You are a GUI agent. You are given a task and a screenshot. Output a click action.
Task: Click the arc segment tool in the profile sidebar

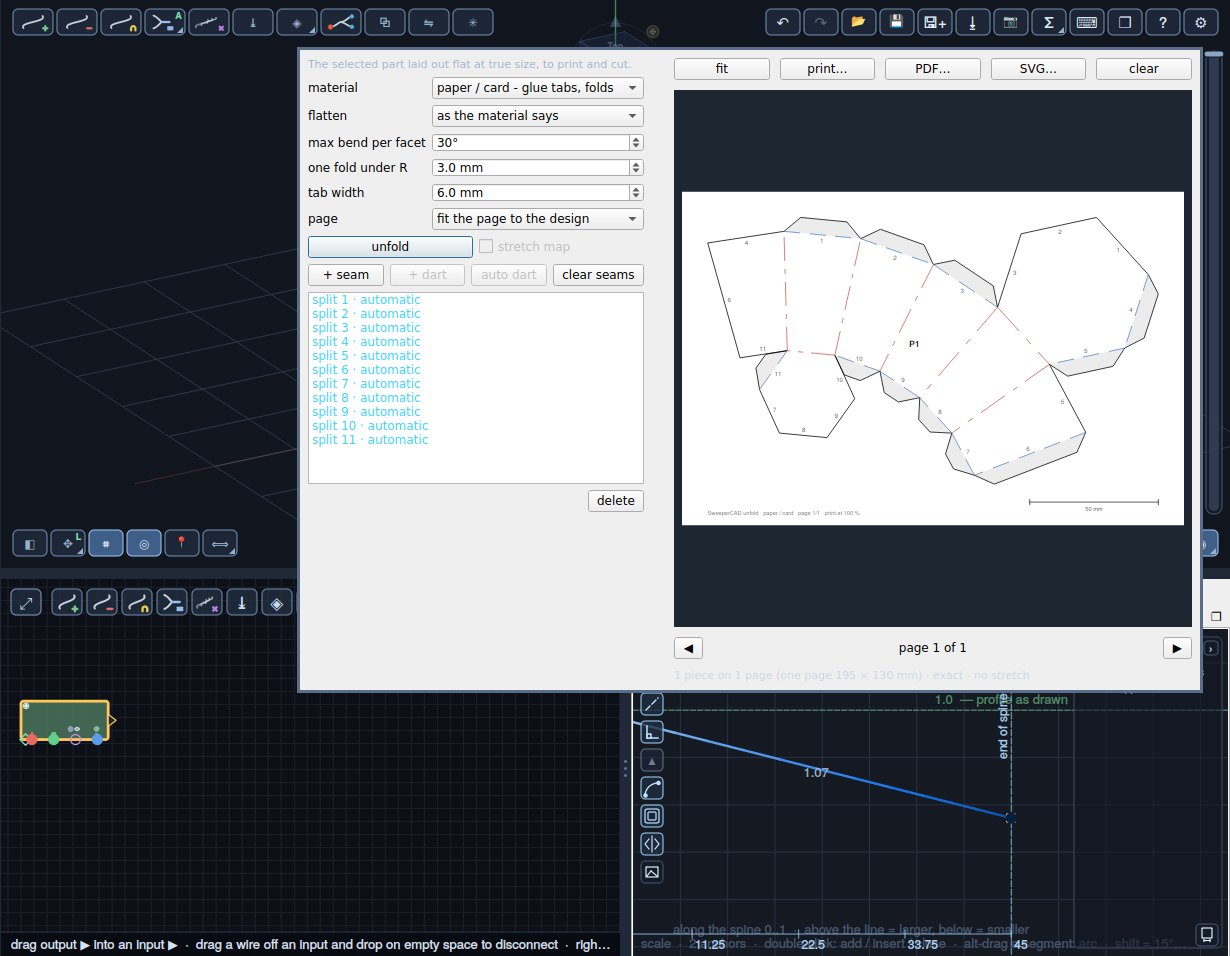click(652, 788)
